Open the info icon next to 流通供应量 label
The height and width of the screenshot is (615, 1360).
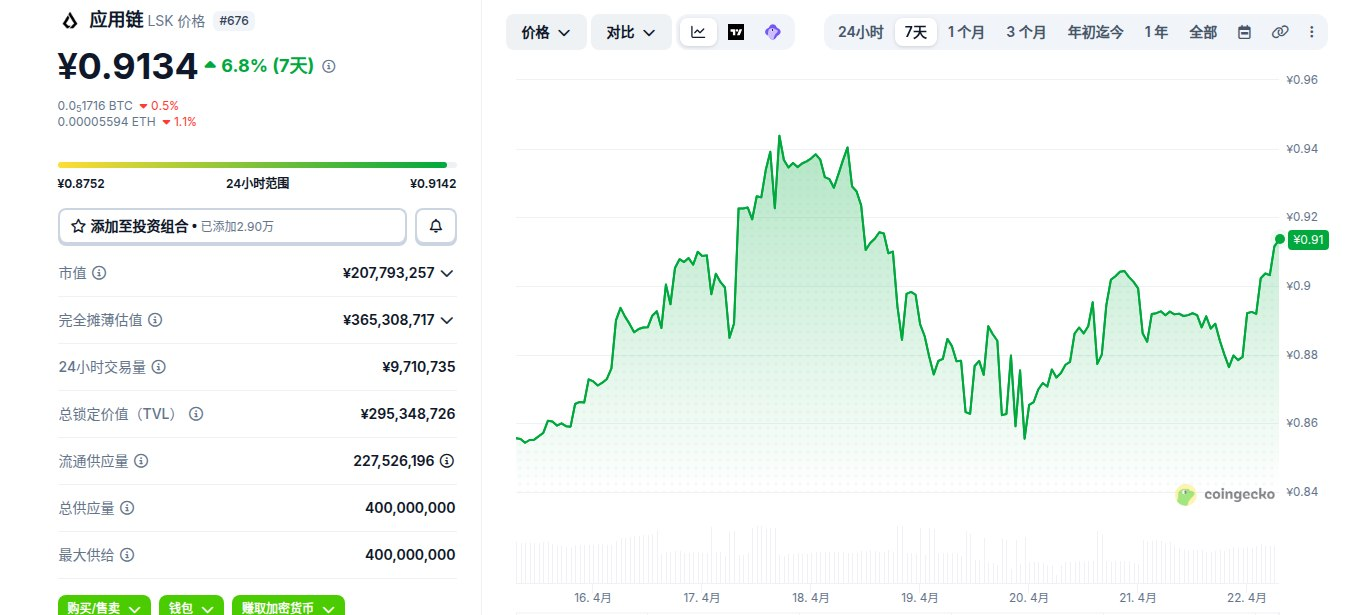pos(141,461)
